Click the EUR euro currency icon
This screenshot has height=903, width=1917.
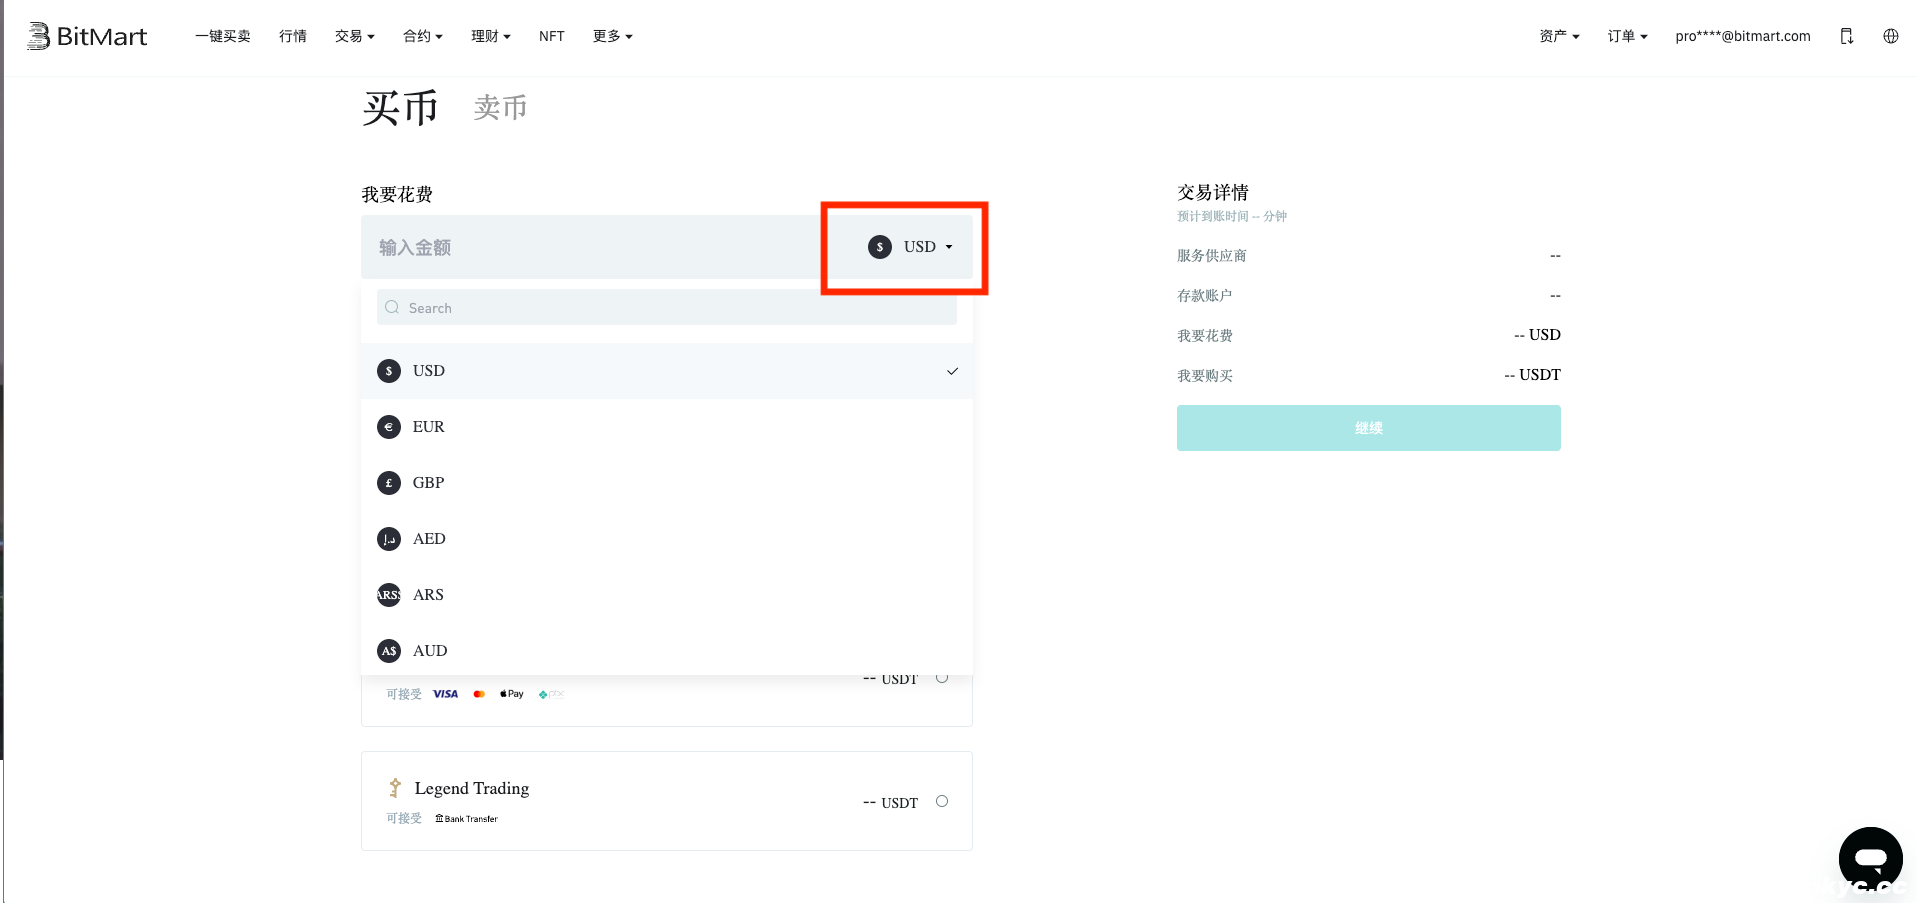(389, 427)
